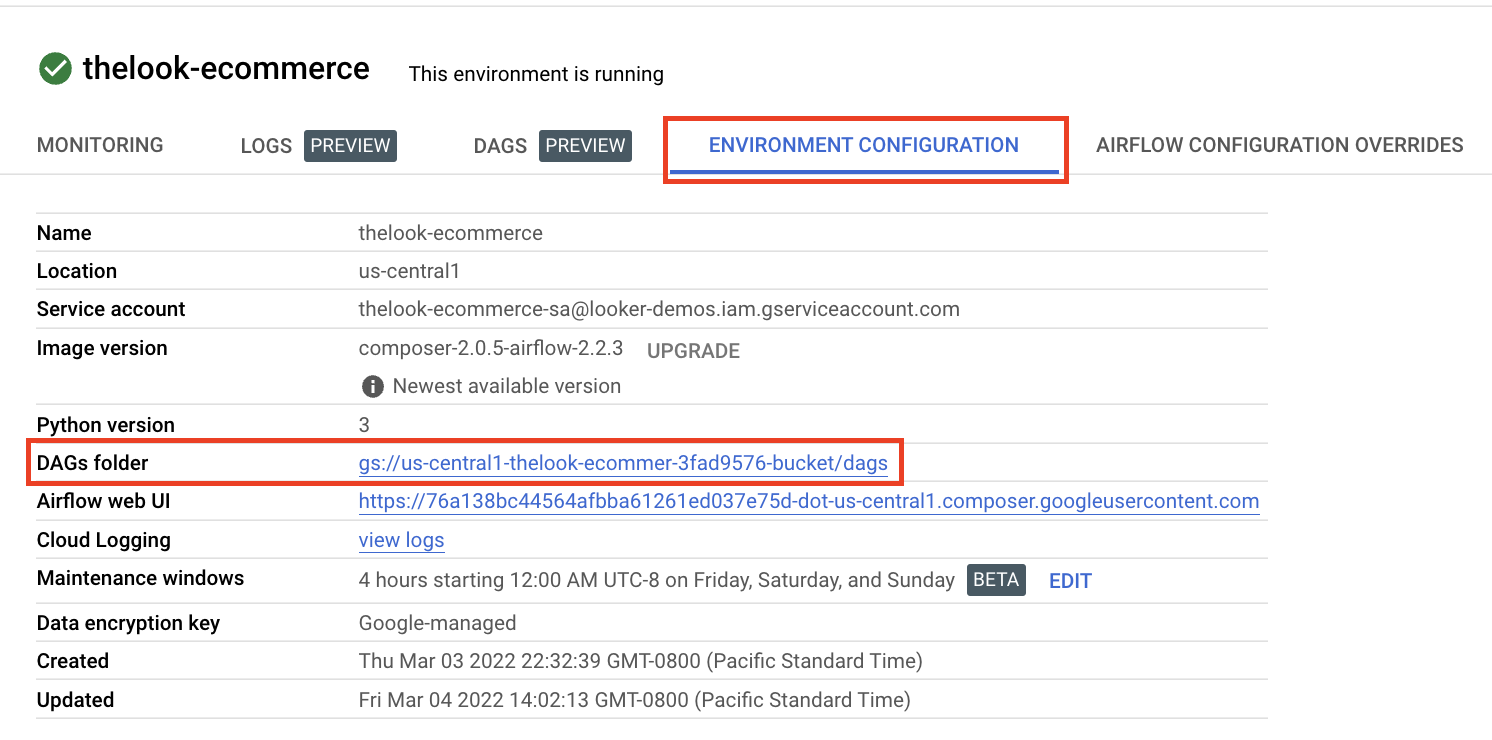Open the Monitoring tab
Viewport: 1492px width, 740px height.
100,145
